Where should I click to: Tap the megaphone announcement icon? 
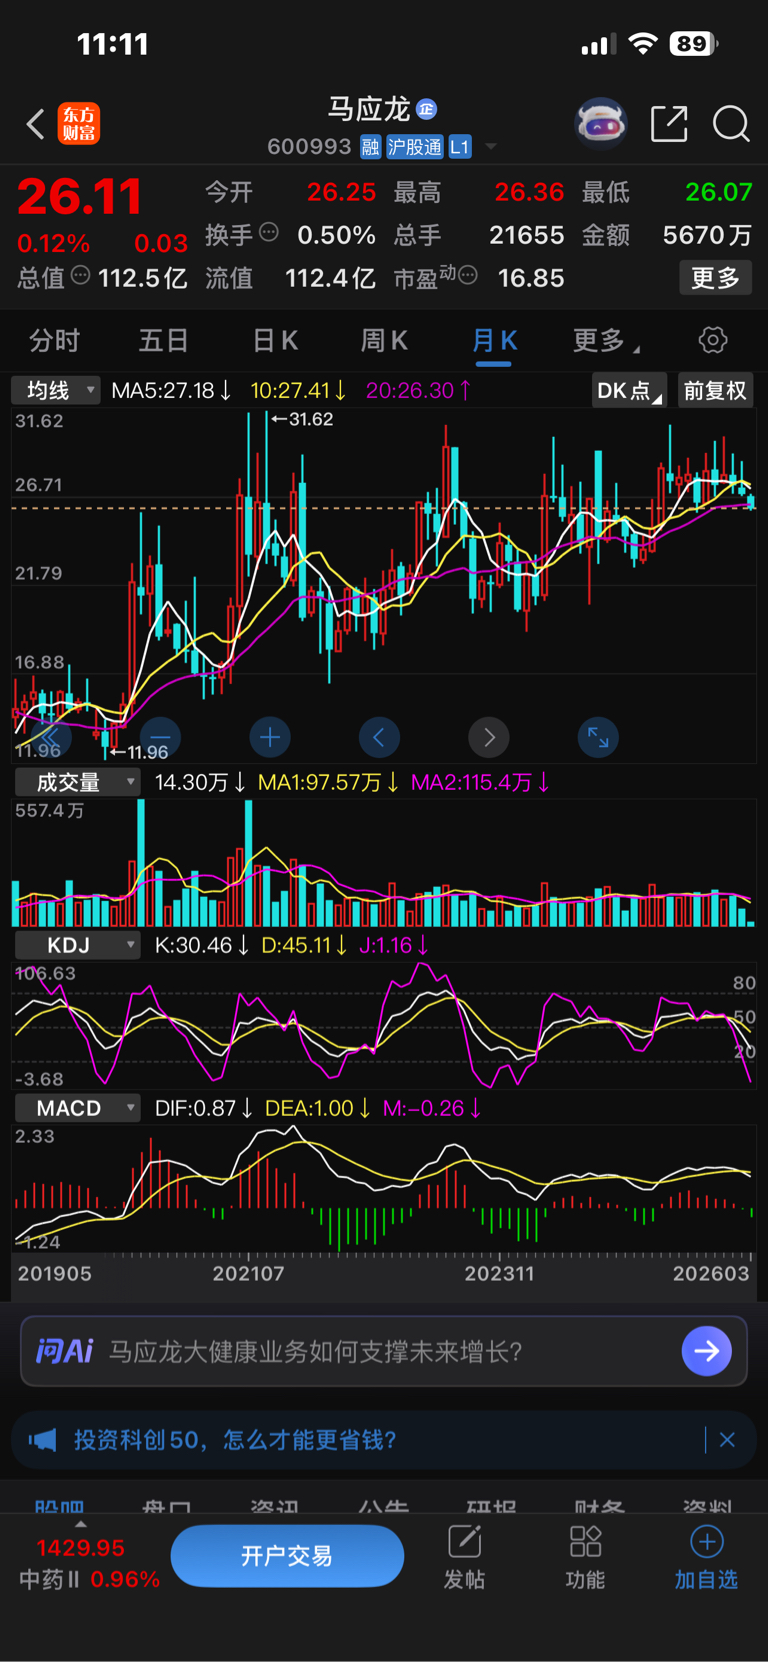42,1440
